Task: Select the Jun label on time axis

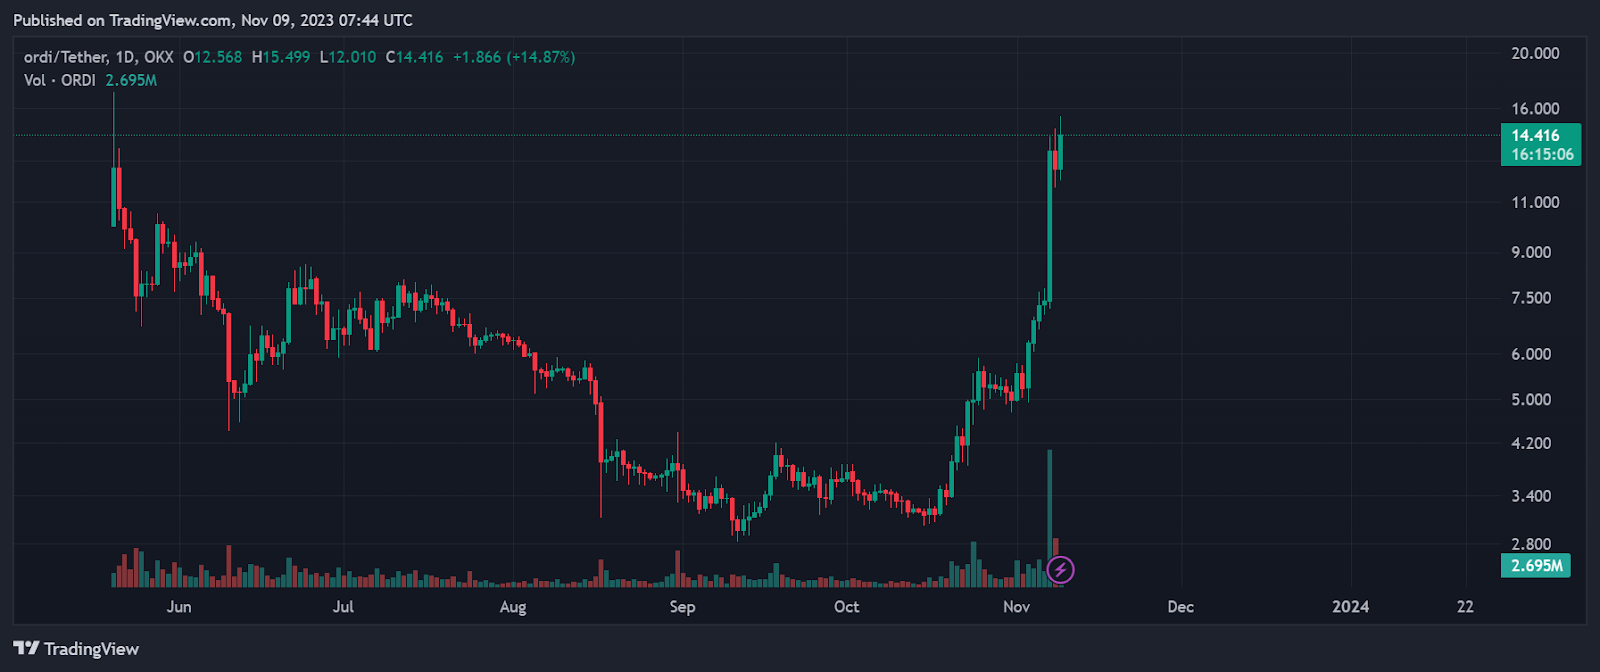Action: coord(179,606)
